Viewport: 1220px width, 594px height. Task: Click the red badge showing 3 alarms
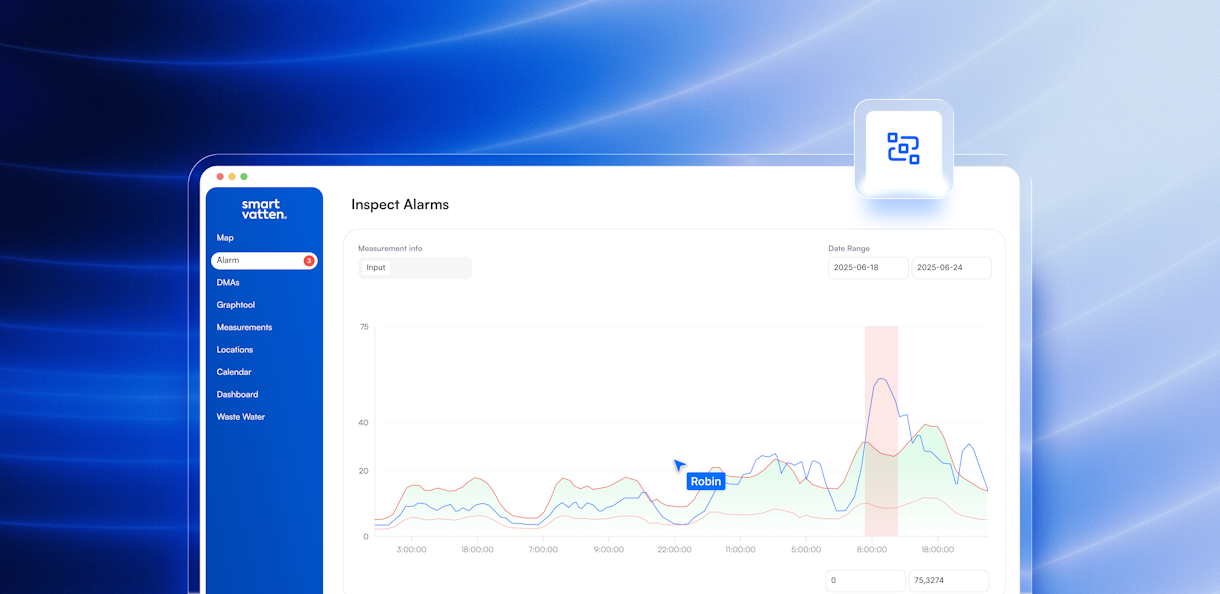pos(311,260)
